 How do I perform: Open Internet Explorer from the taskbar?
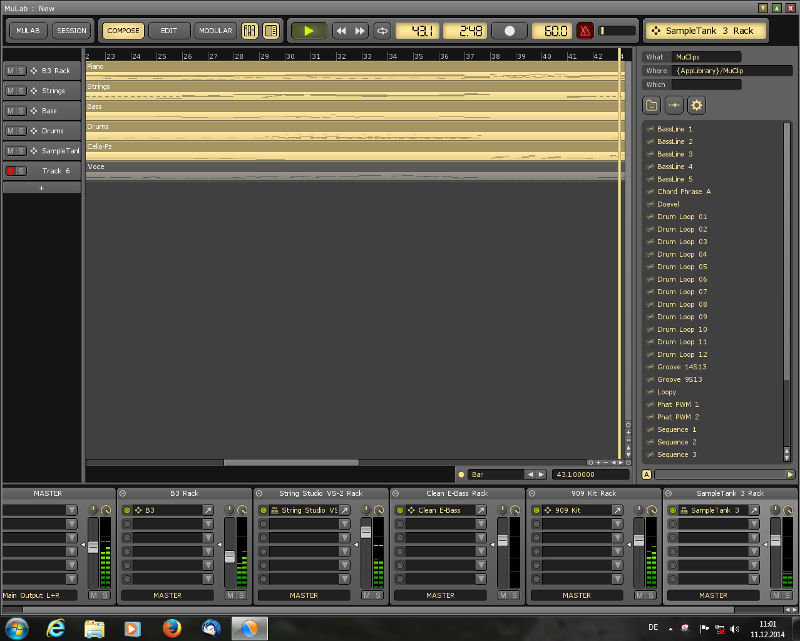pos(56,628)
